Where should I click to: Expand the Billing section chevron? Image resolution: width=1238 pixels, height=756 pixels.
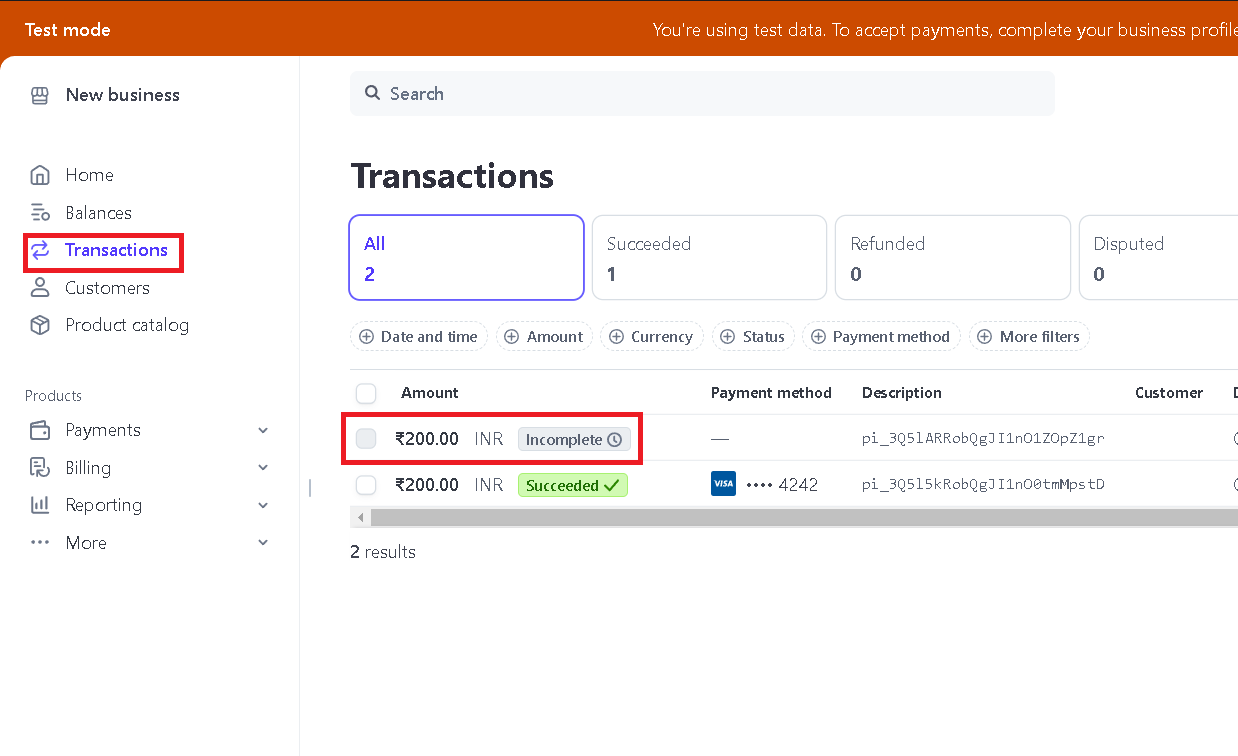tap(263, 468)
